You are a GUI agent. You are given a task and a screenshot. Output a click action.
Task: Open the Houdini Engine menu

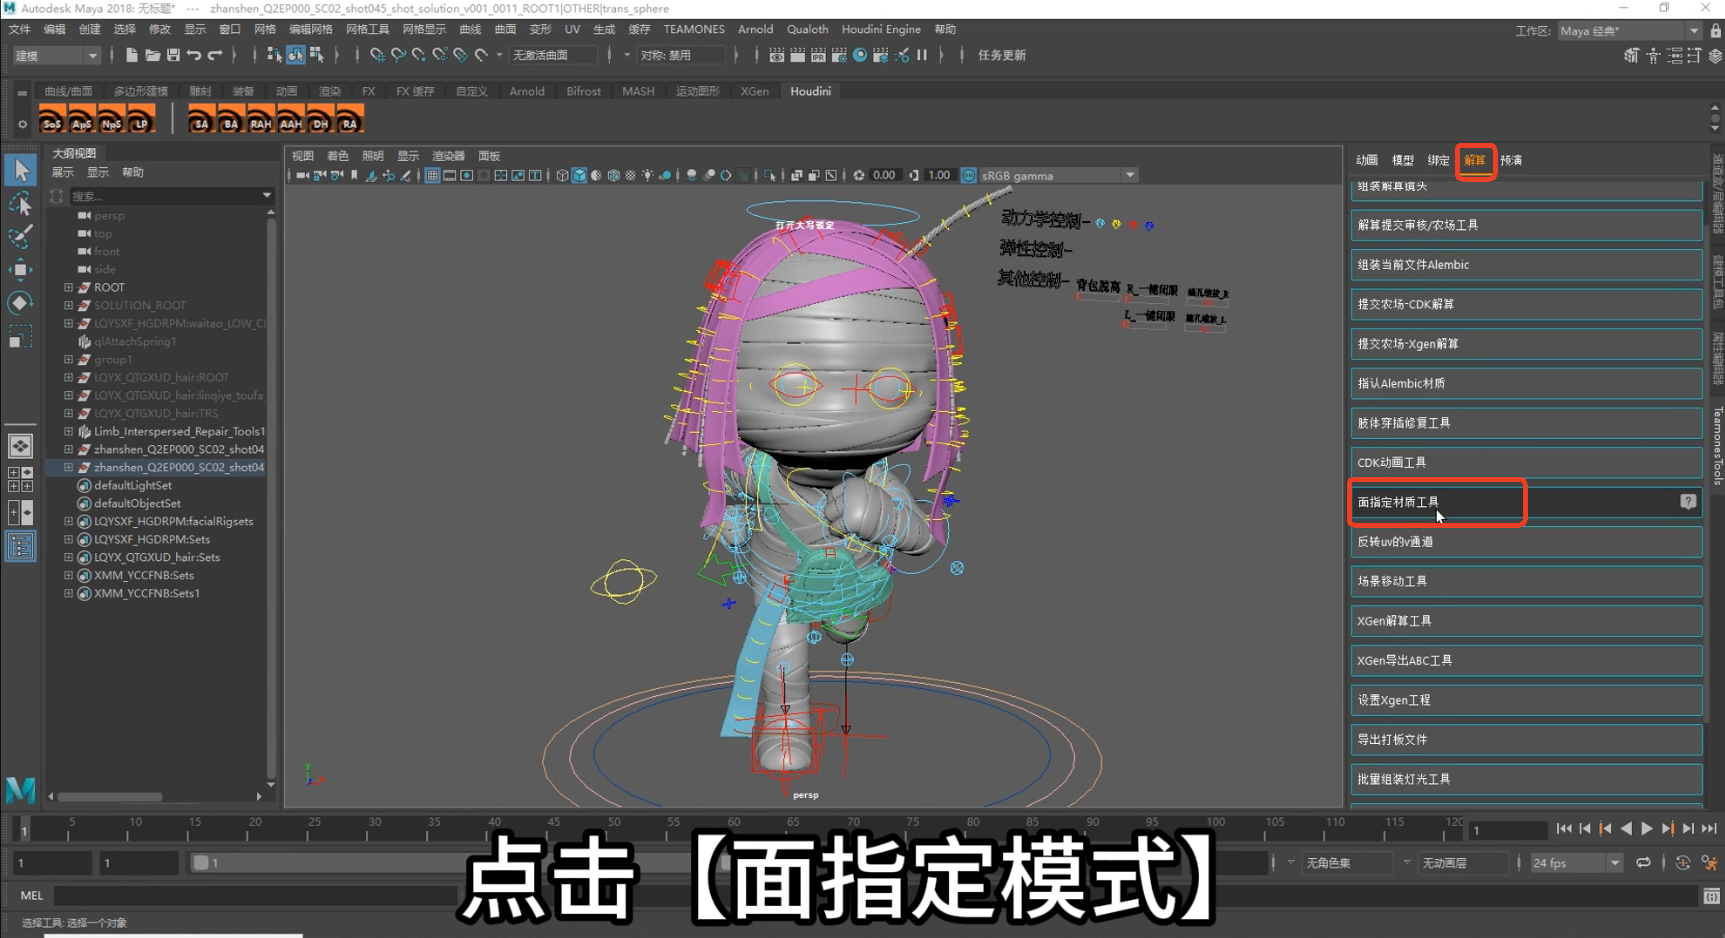pos(880,30)
